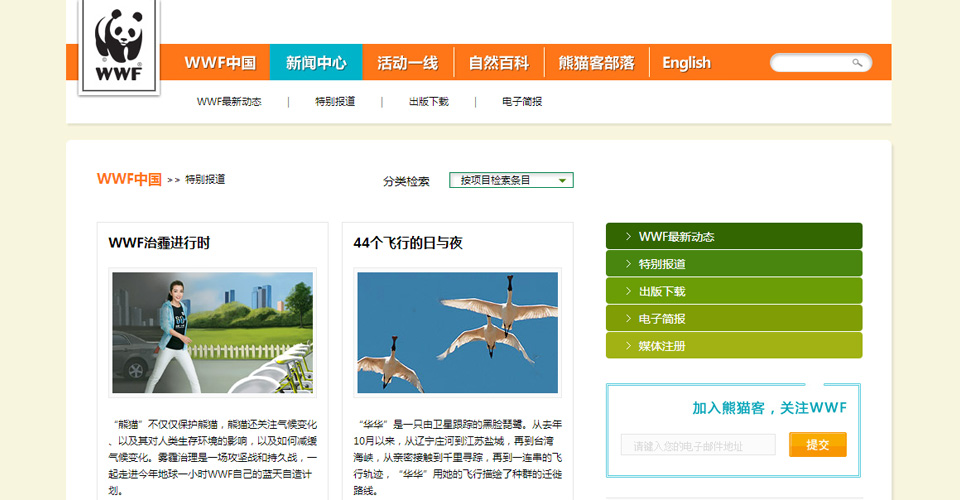Image resolution: width=960 pixels, height=500 pixels.
Task: Click the email address input field
Action: (x=698, y=446)
